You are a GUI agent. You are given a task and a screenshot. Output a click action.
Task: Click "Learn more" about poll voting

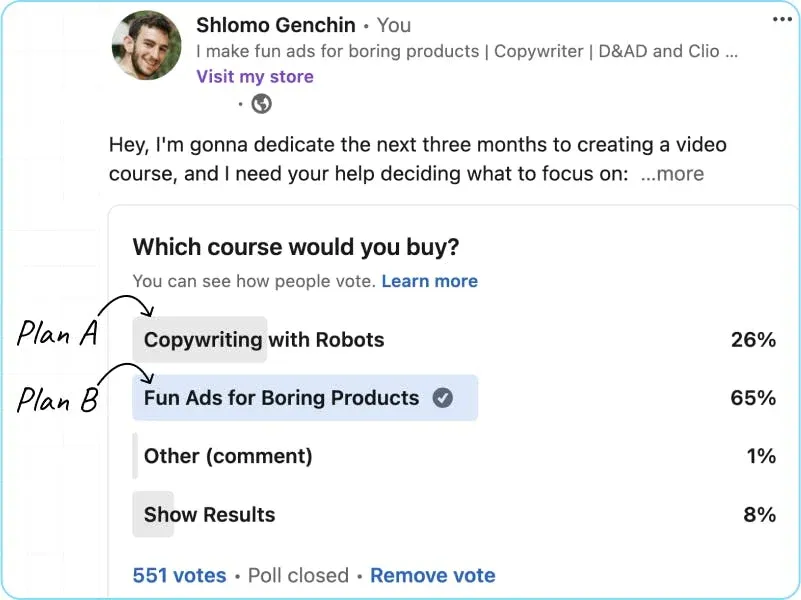pyautogui.click(x=429, y=282)
